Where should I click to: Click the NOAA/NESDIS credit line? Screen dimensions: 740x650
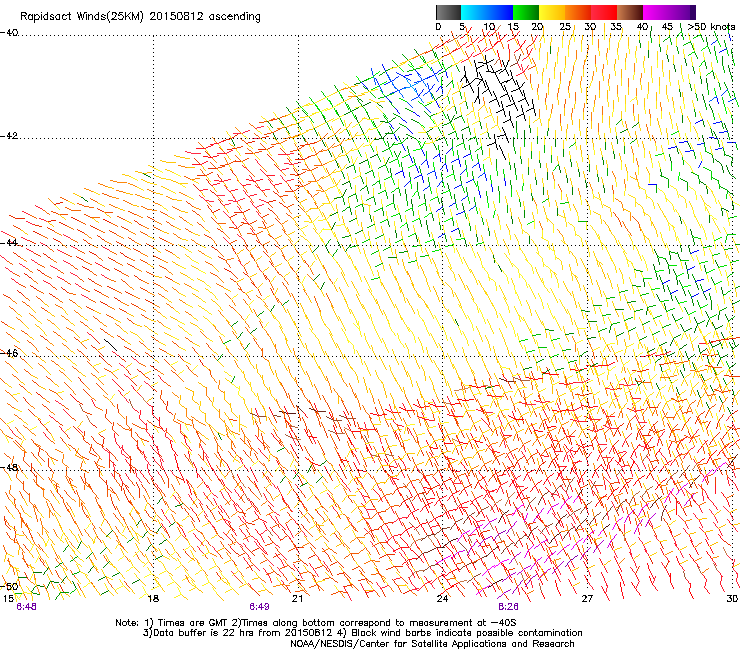[432, 644]
